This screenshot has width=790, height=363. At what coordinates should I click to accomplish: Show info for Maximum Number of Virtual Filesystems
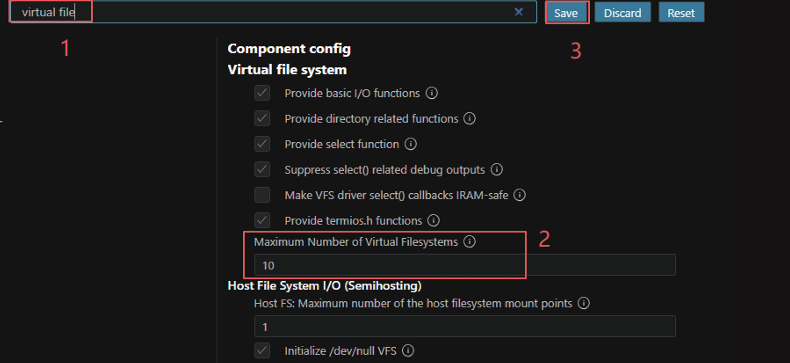470,242
